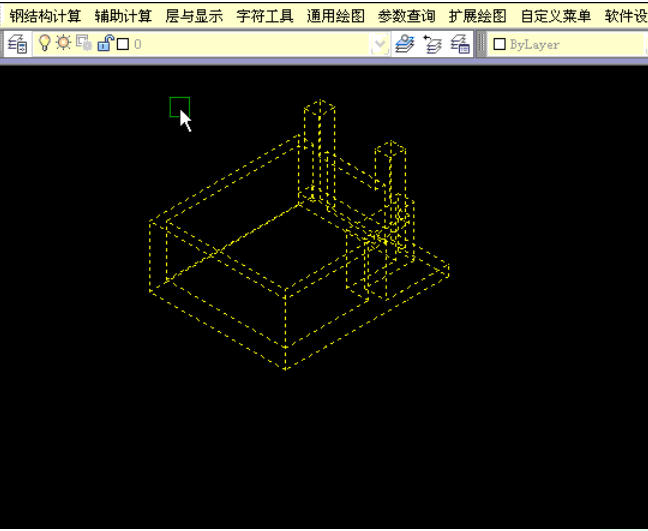Open the 通用绘图 menu
This screenshot has height=531, width=648.
click(335, 16)
